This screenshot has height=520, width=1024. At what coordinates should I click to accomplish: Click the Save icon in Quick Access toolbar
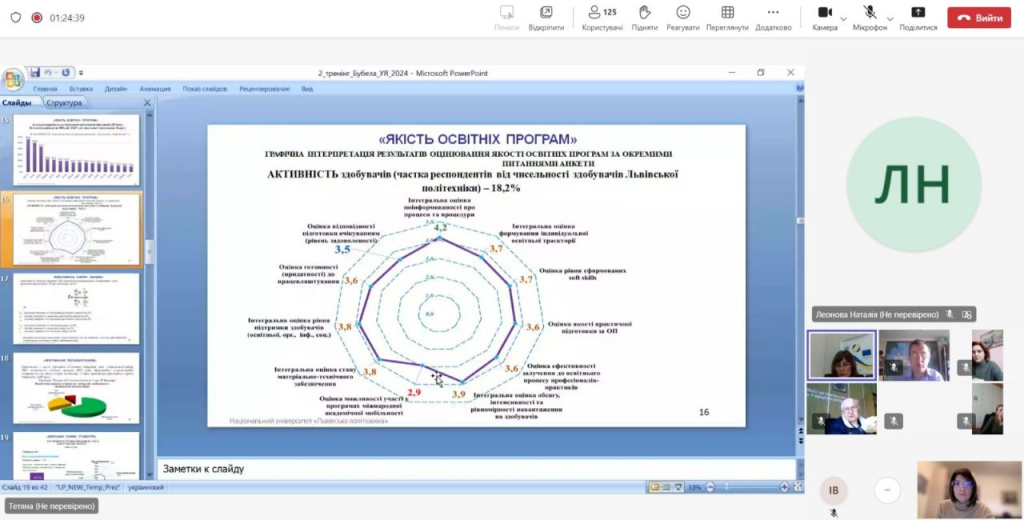[35, 73]
